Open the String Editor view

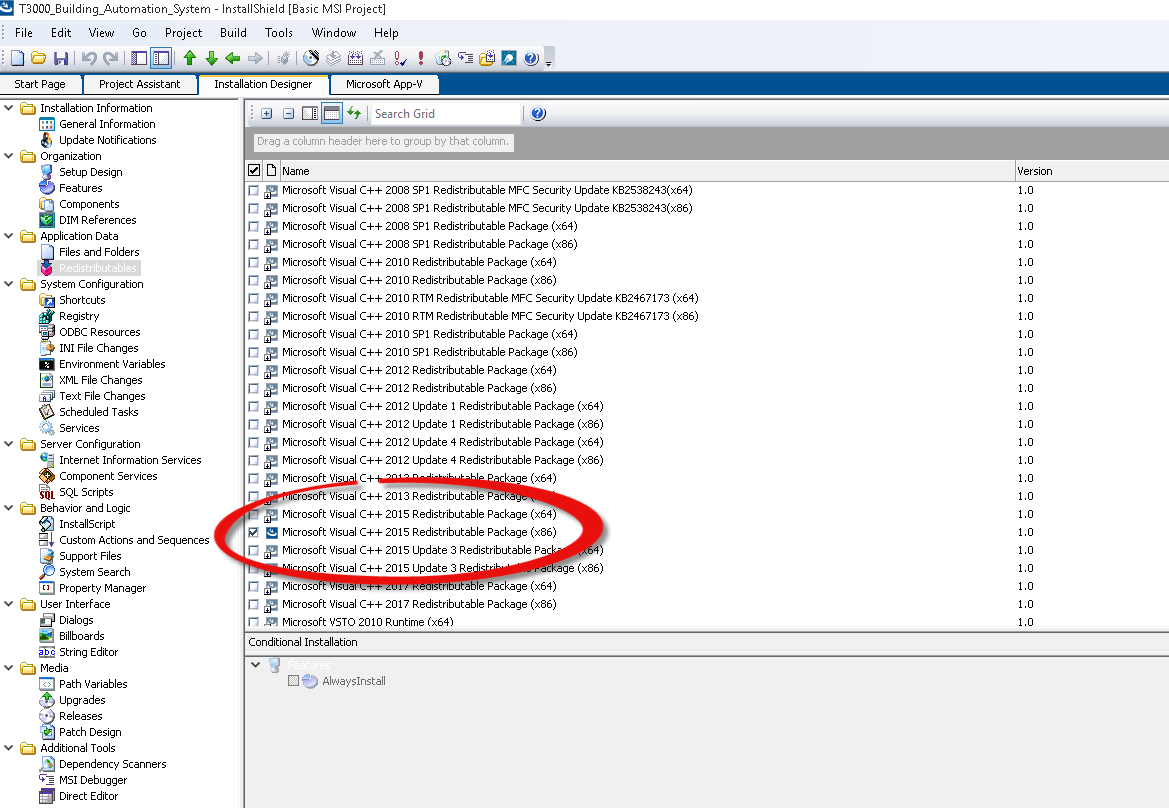(89, 652)
